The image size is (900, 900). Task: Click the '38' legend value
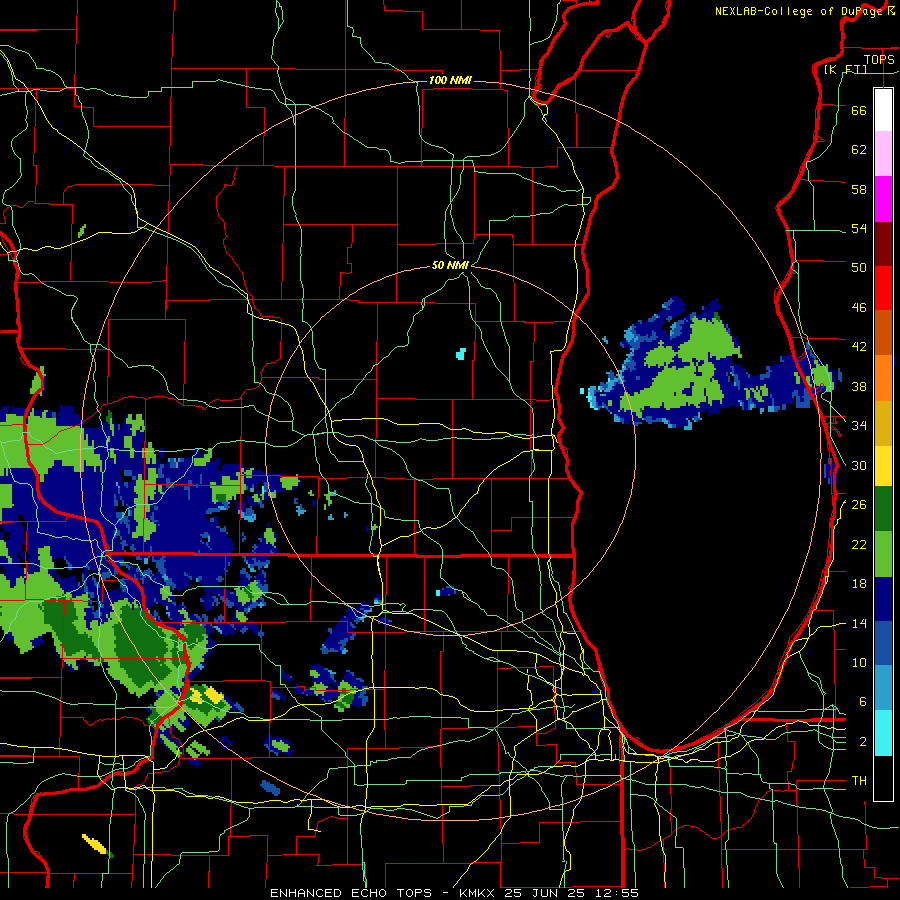[859, 386]
